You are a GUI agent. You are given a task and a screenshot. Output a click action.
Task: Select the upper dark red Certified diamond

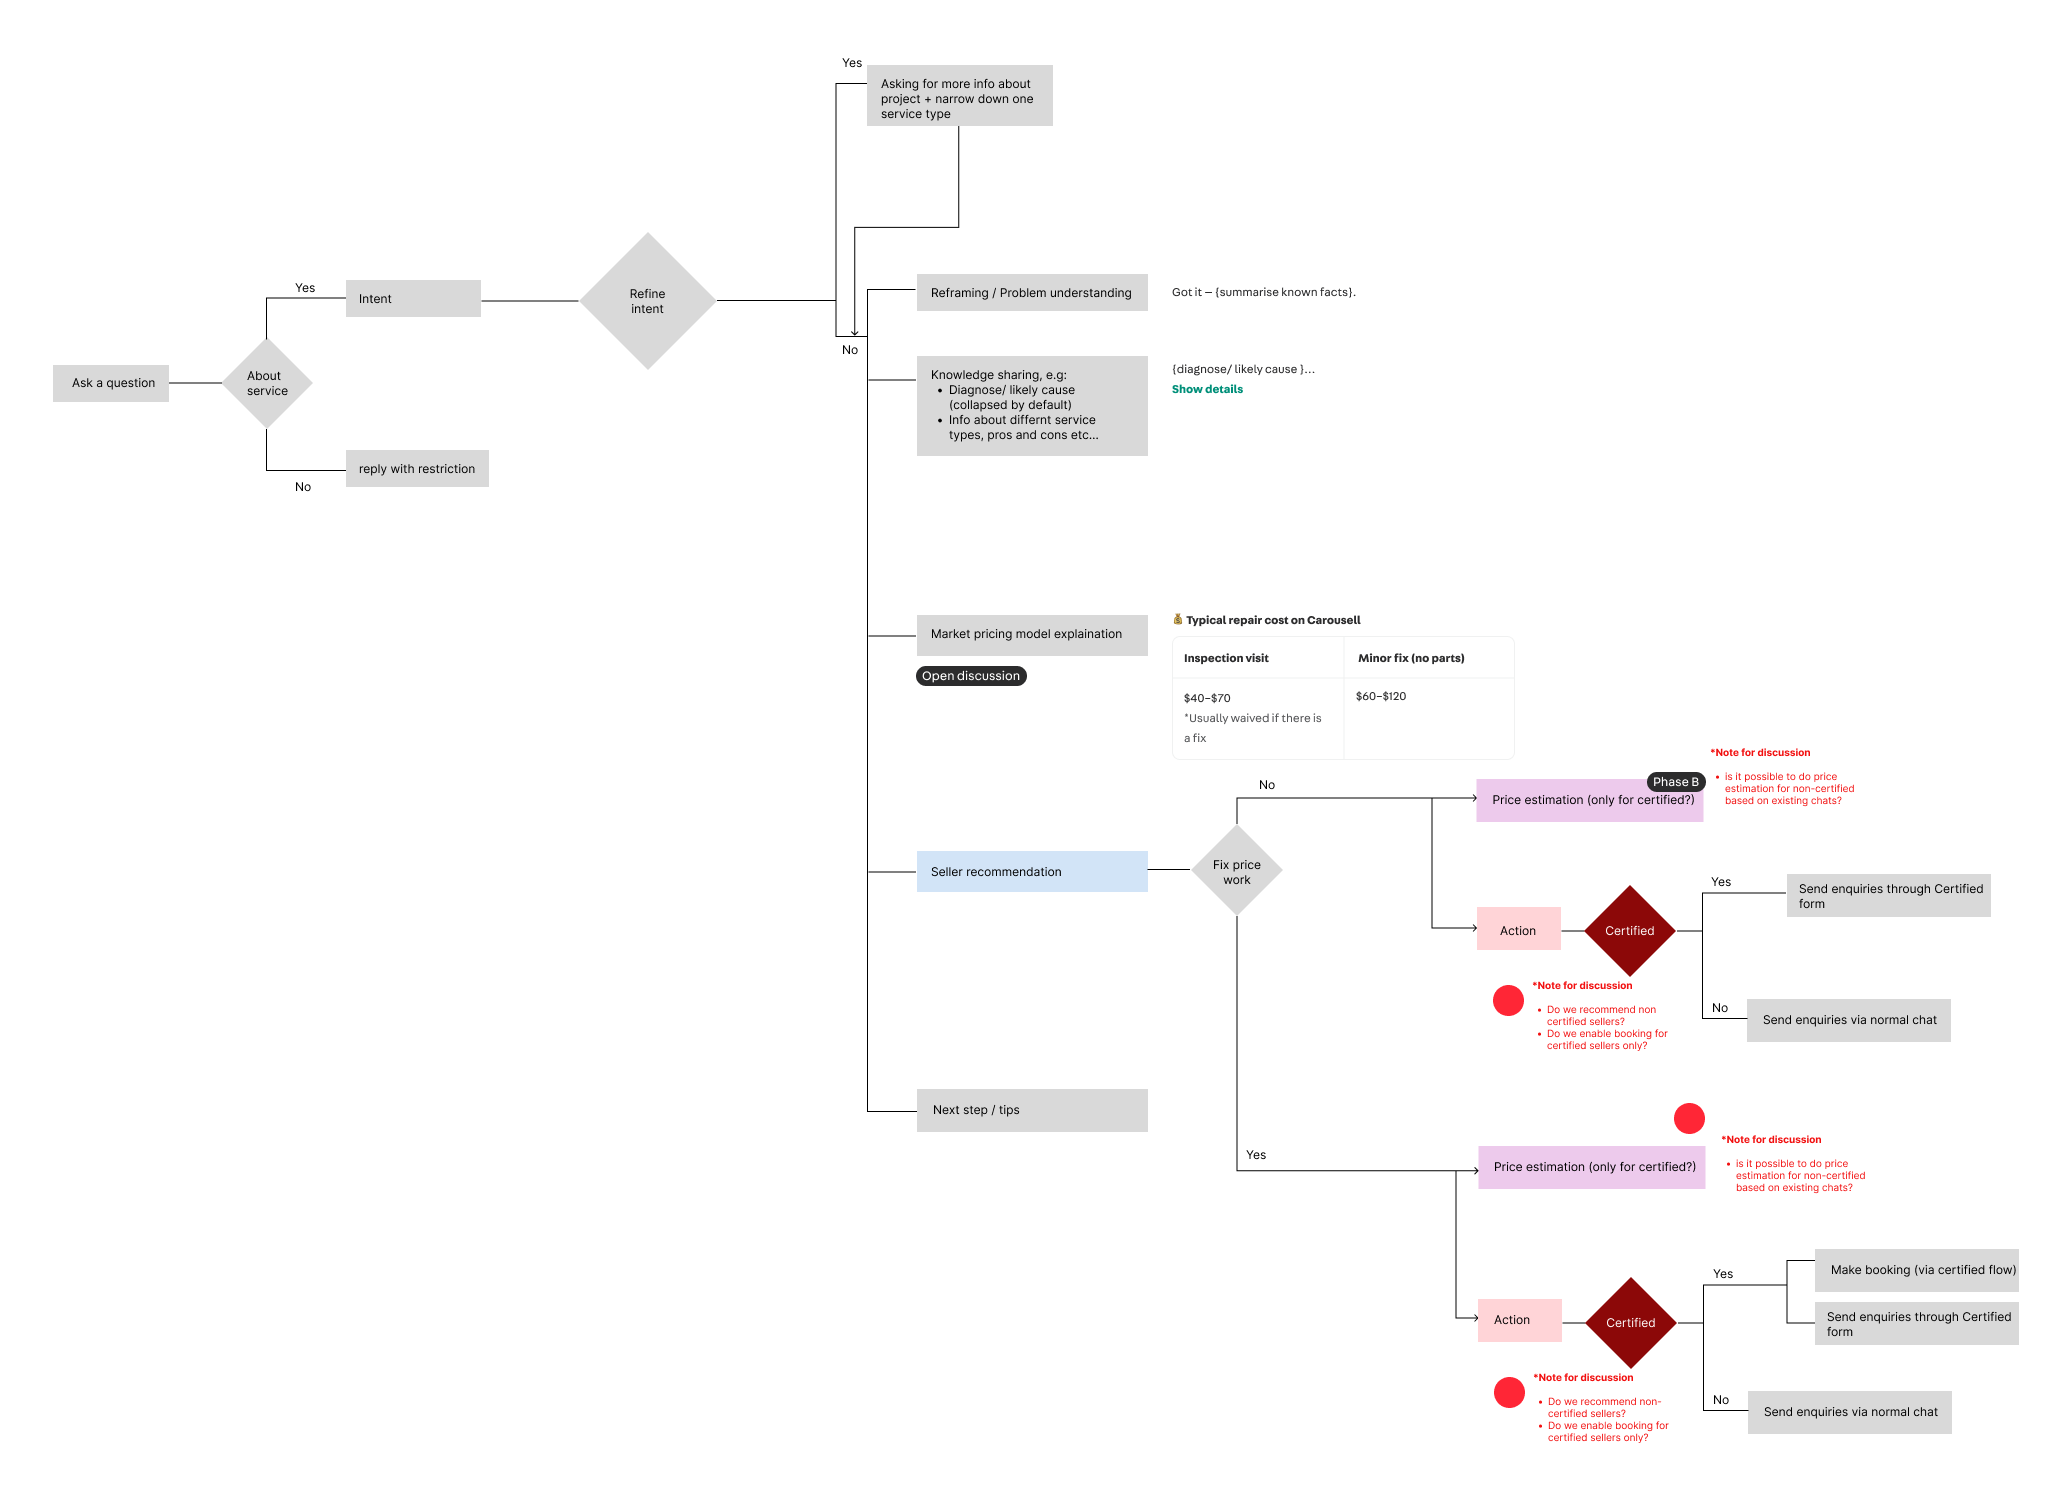point(1629,931)
